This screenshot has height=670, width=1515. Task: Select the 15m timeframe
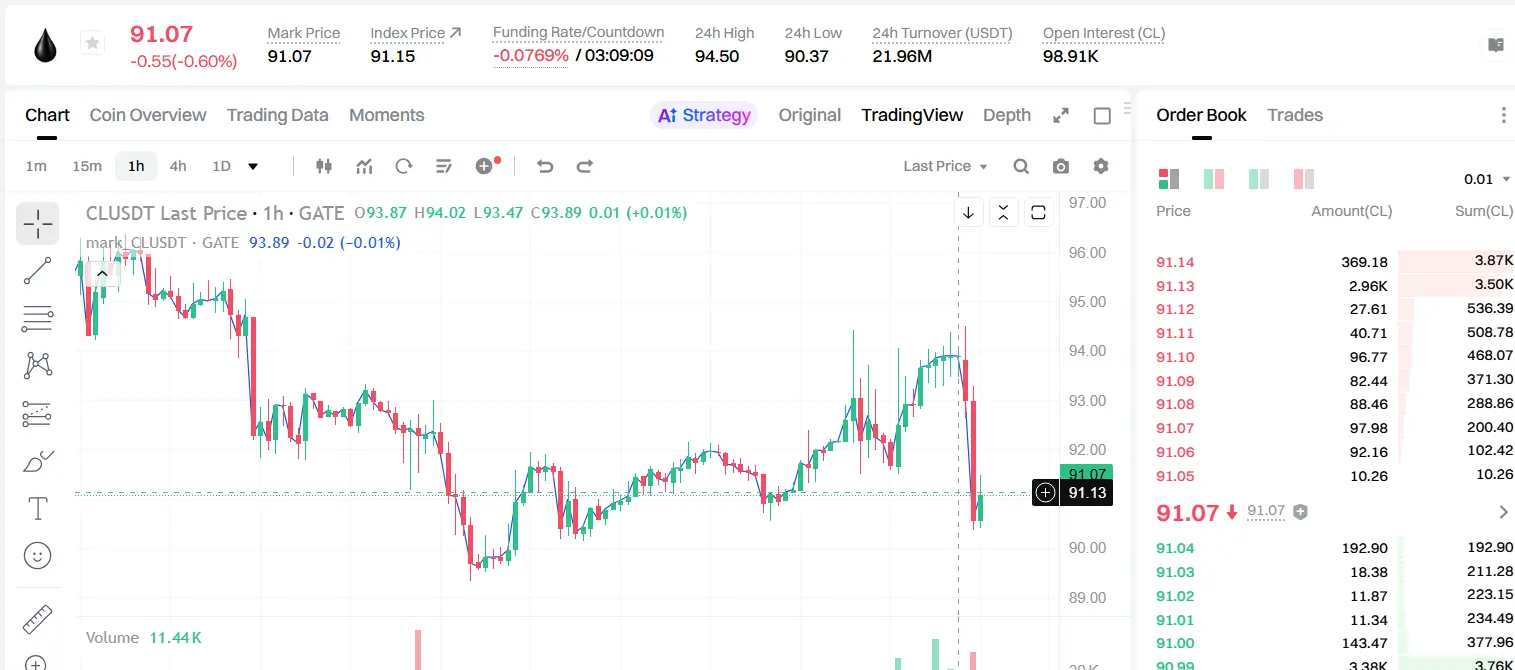[x=87, y=166]
